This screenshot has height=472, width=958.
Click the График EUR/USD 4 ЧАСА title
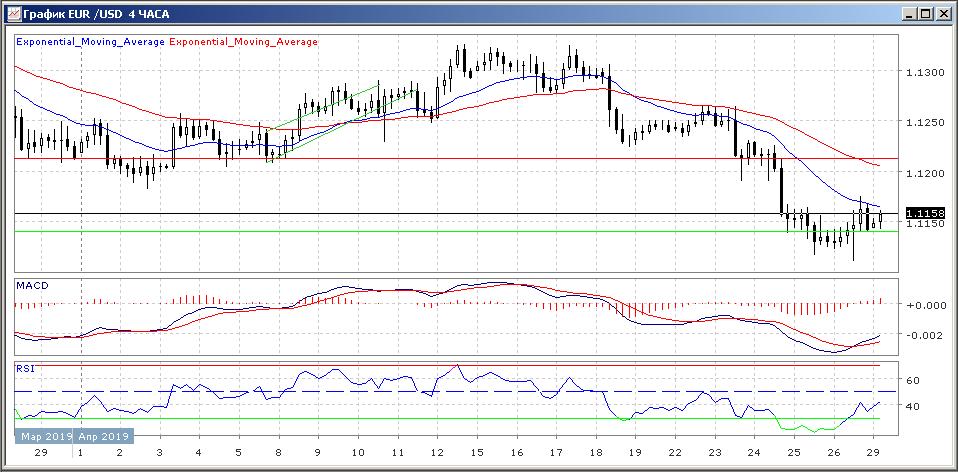[x=96, y=13]
